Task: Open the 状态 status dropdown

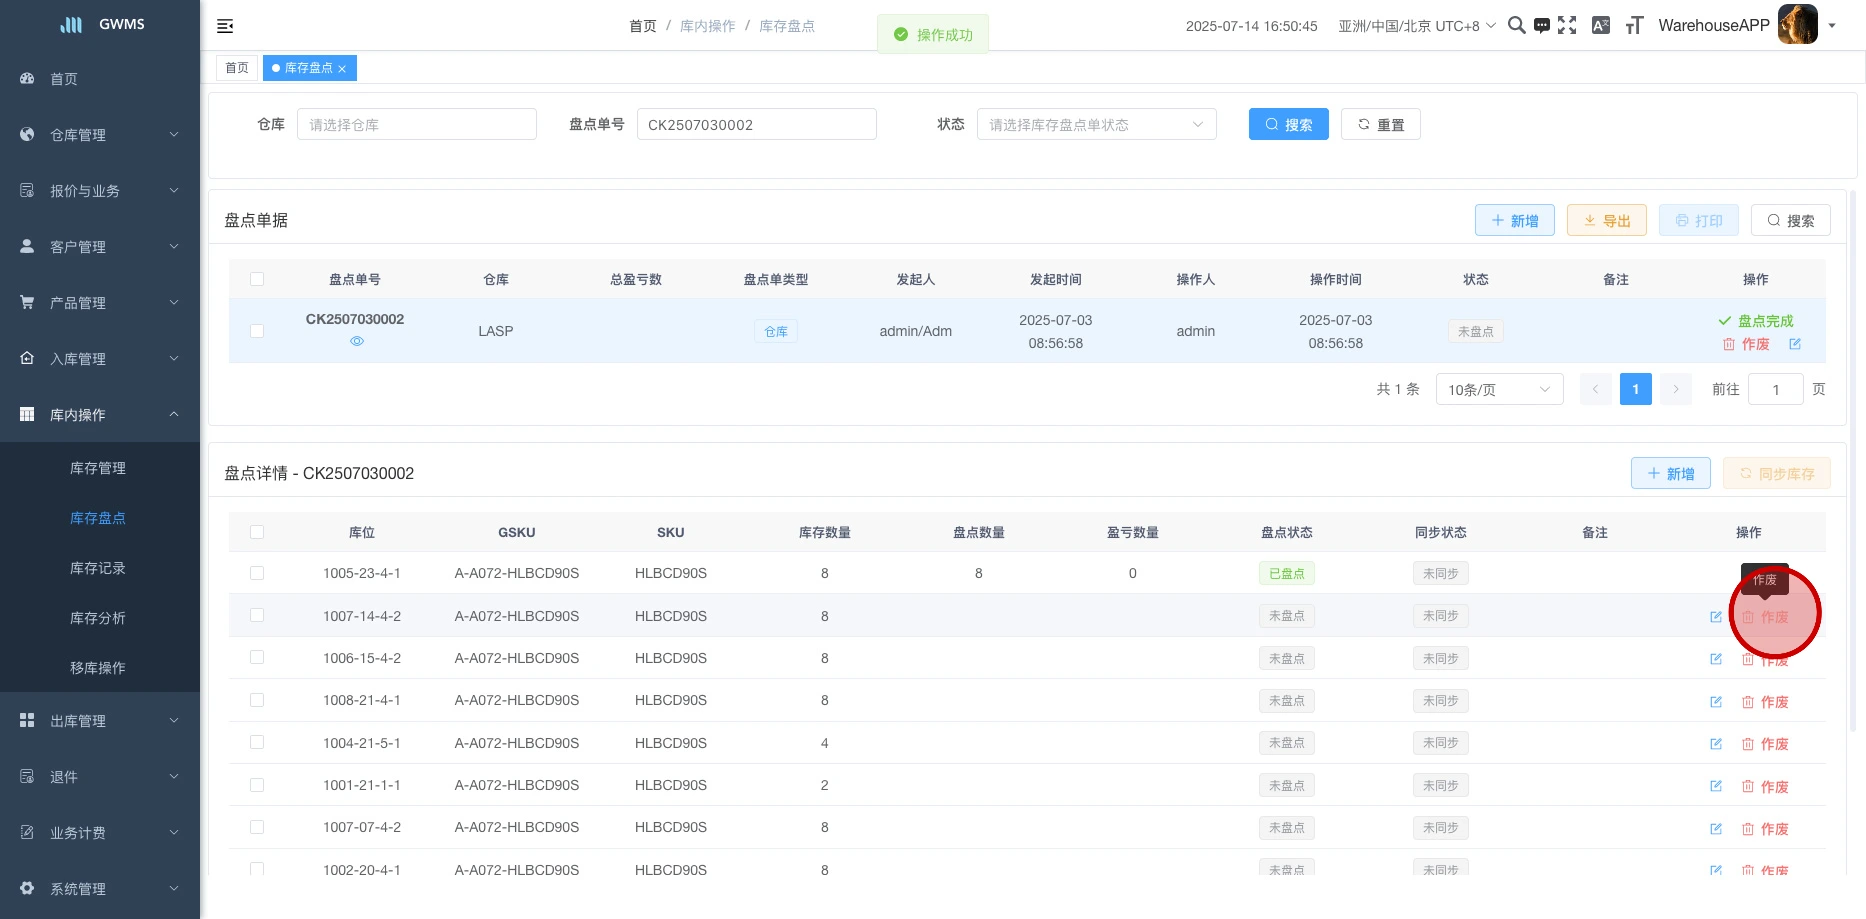Action: coord(1096,125)
